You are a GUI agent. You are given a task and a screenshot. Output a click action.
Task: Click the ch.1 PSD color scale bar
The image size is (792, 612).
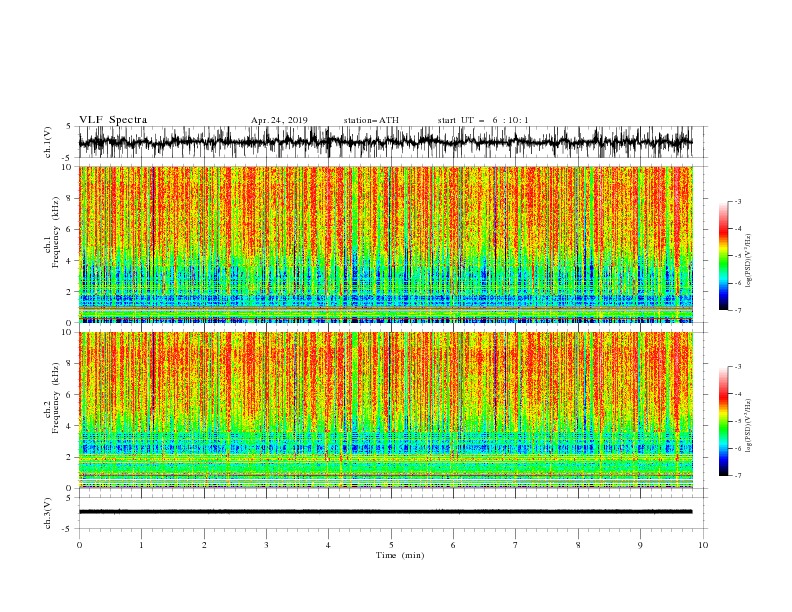pos(724,256)
